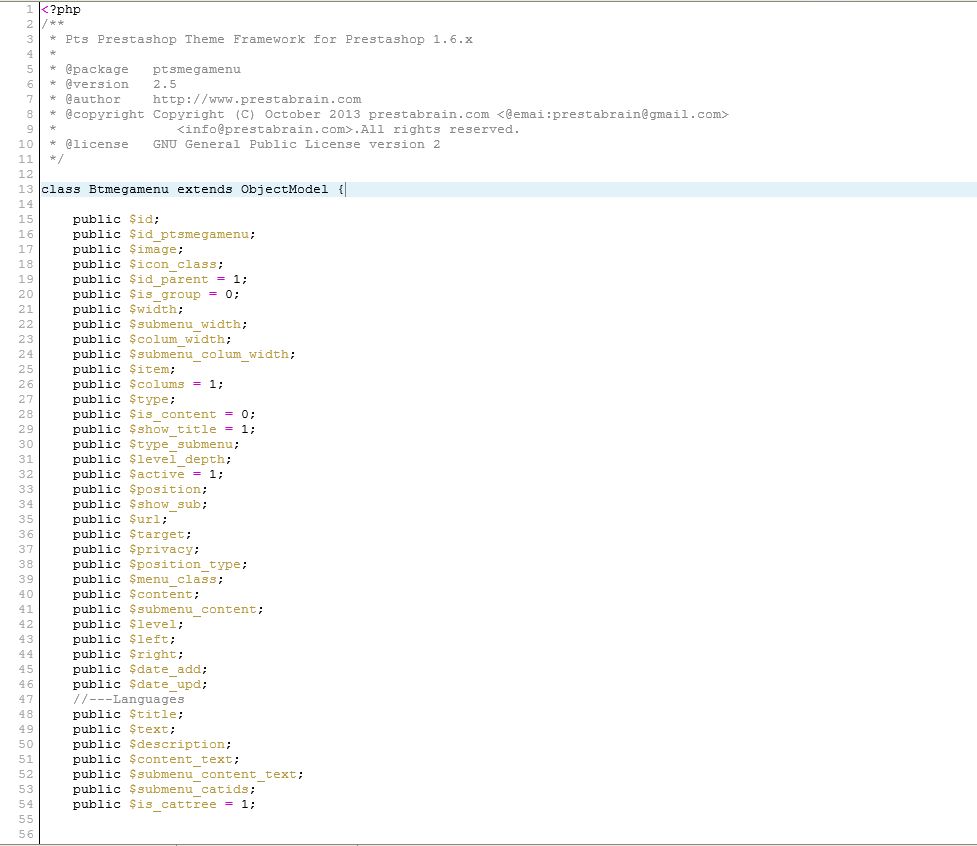Click the 'public $is_group = 0;' declaration
The height and width of the screenshot is (846, 977).
coord(156,294)
